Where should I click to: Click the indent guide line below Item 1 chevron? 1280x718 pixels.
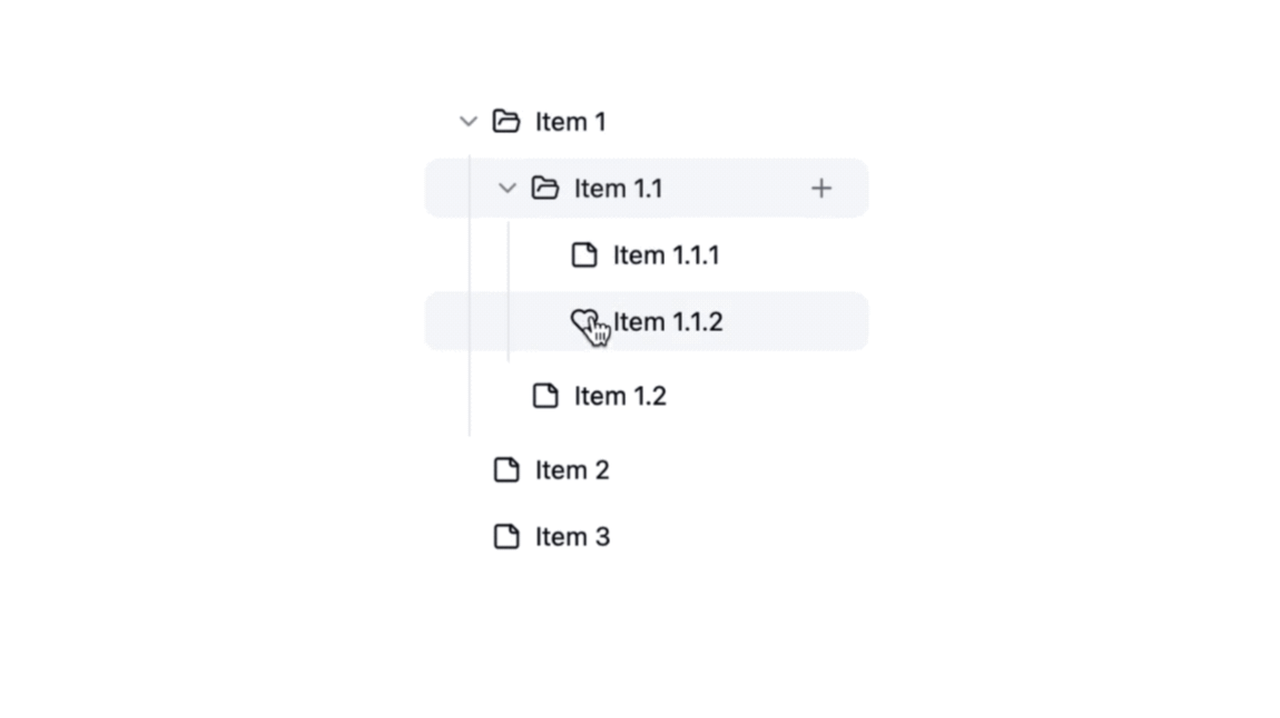(x=469, y=300)
